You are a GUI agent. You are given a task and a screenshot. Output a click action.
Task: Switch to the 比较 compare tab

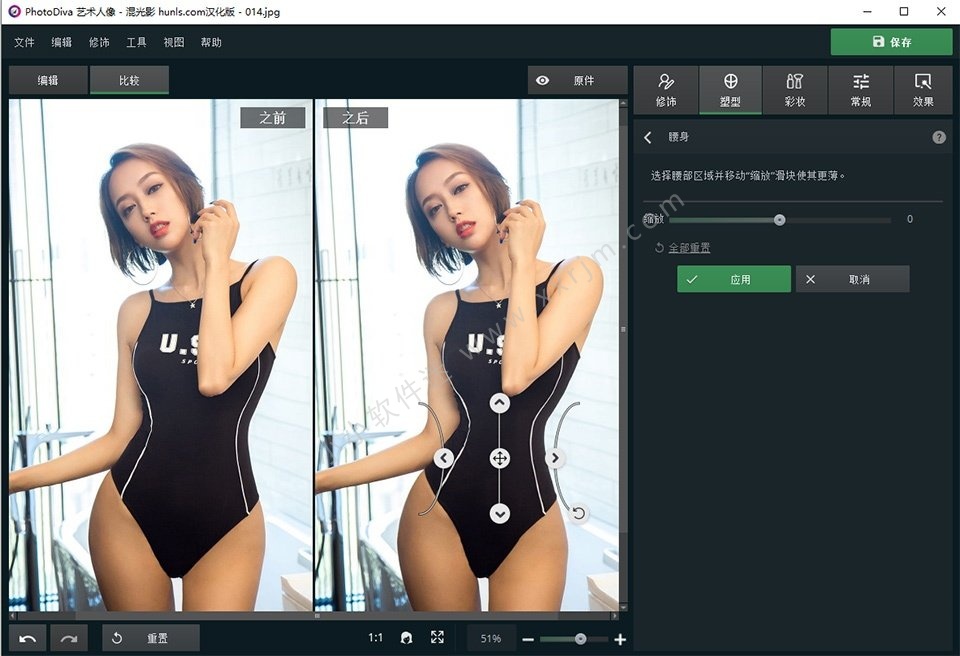129,80
